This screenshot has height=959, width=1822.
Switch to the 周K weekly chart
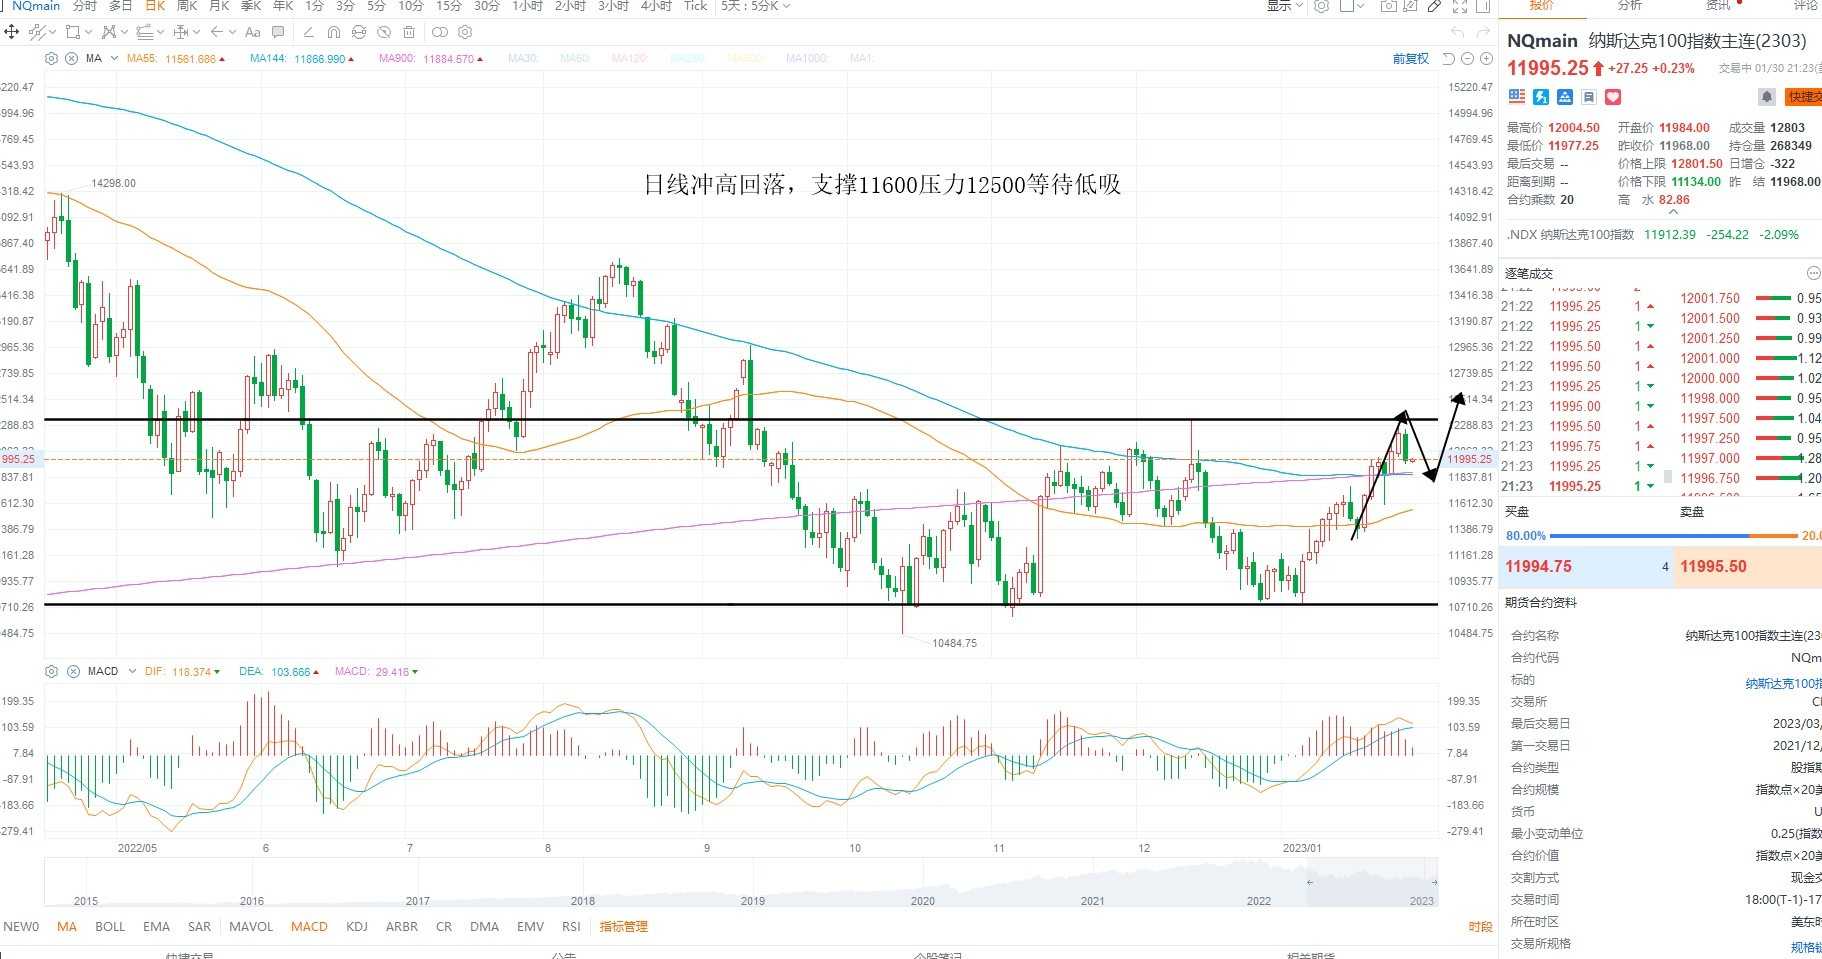click(187, 6)
